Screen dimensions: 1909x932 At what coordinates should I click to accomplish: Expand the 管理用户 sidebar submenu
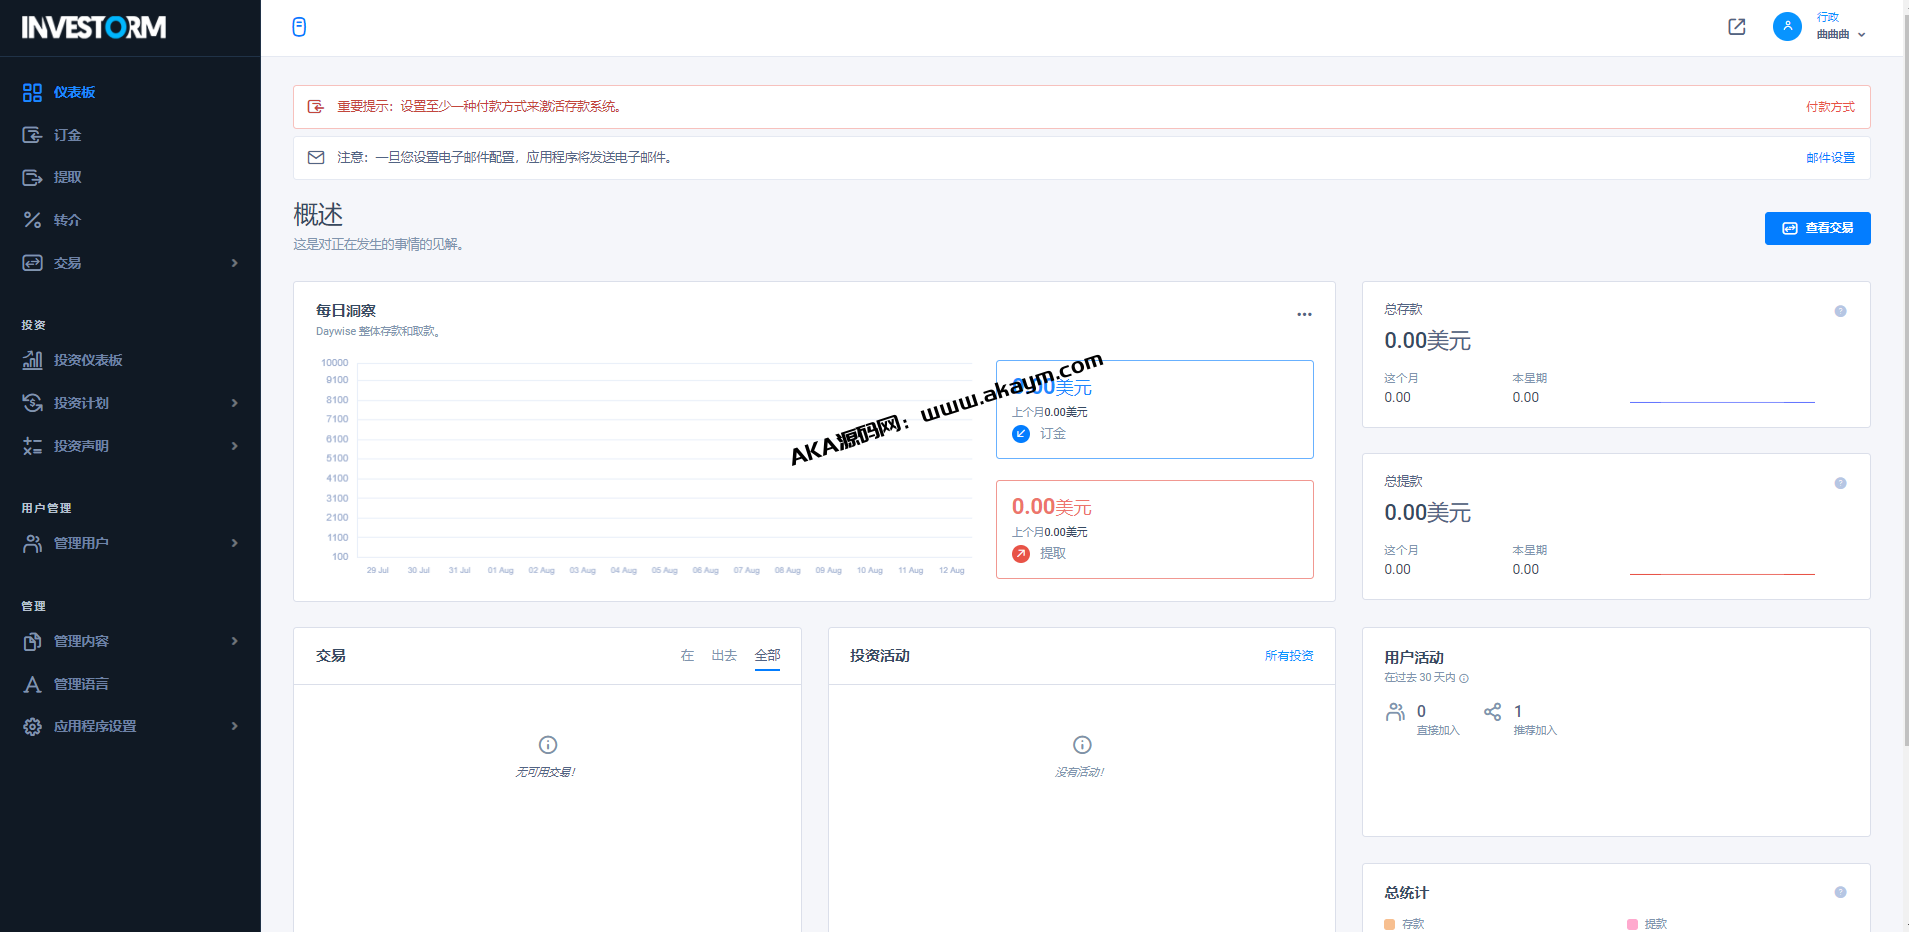click(x=234, y=543)
